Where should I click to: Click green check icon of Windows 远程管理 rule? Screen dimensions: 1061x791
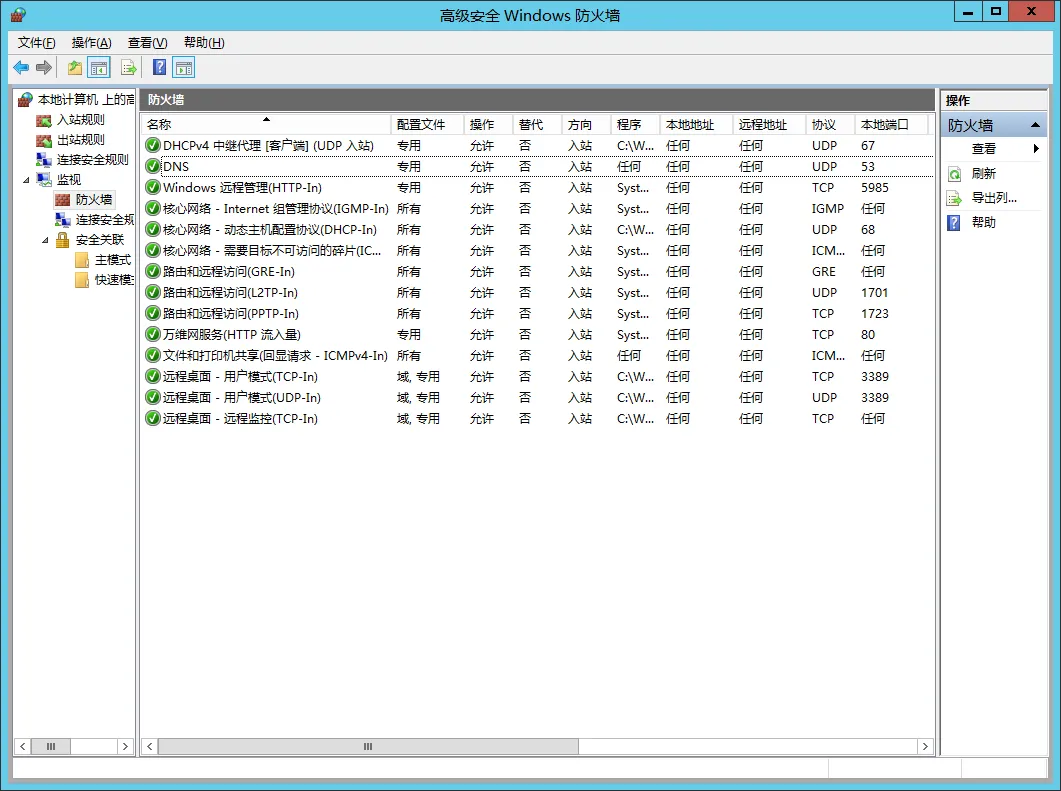pos(153,187)
